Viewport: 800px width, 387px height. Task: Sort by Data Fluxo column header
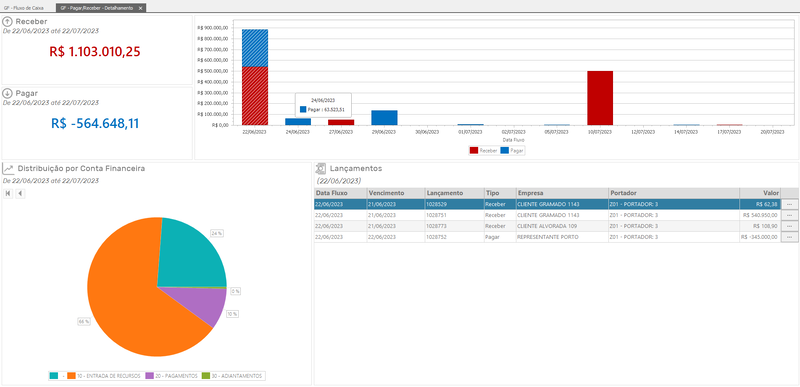point(340,193)
